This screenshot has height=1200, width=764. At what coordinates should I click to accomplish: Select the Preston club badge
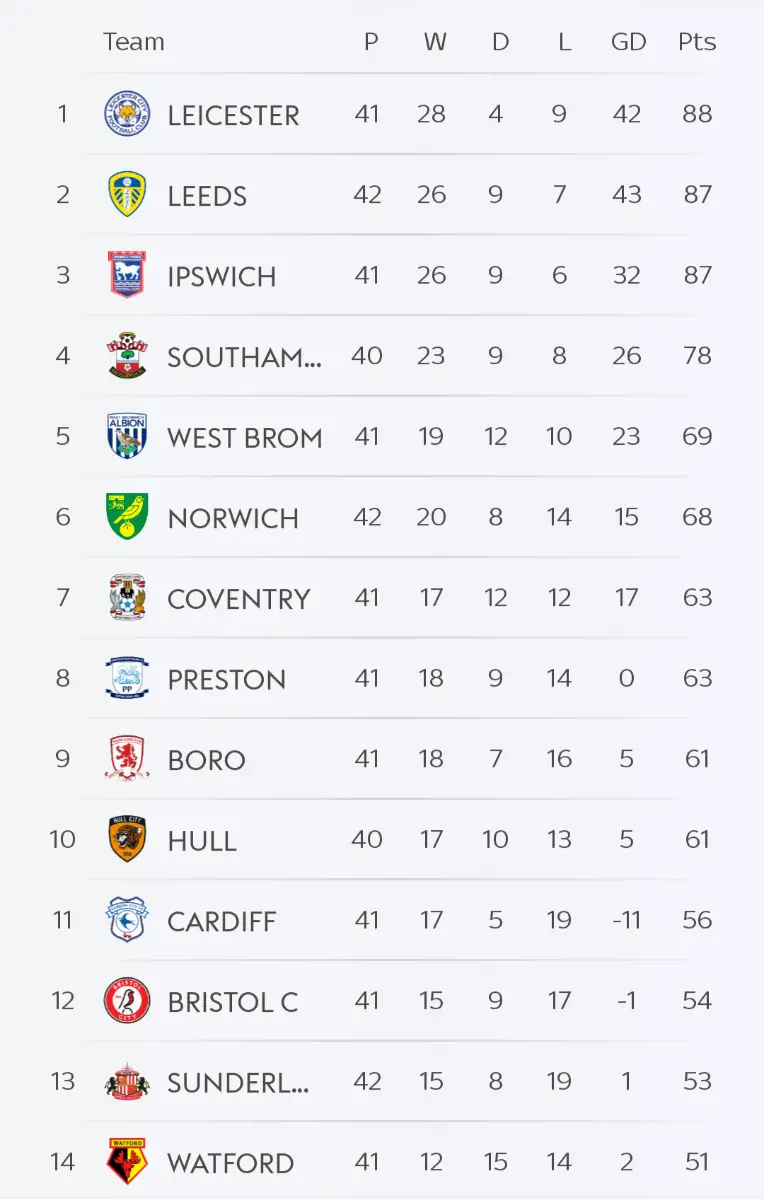pos(127,679)
